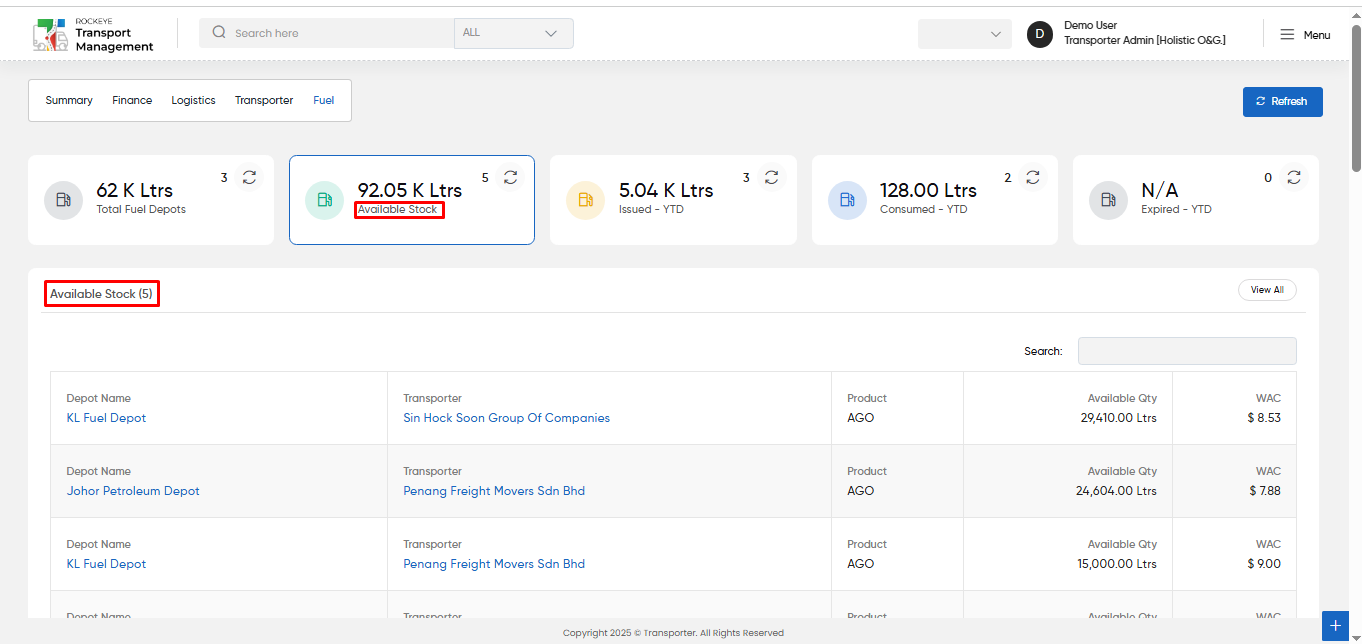The width and height of the screenshot is (1362, 644).
Task: Open the ALL search filter dropdown
Action: click(x=514, y=33)
